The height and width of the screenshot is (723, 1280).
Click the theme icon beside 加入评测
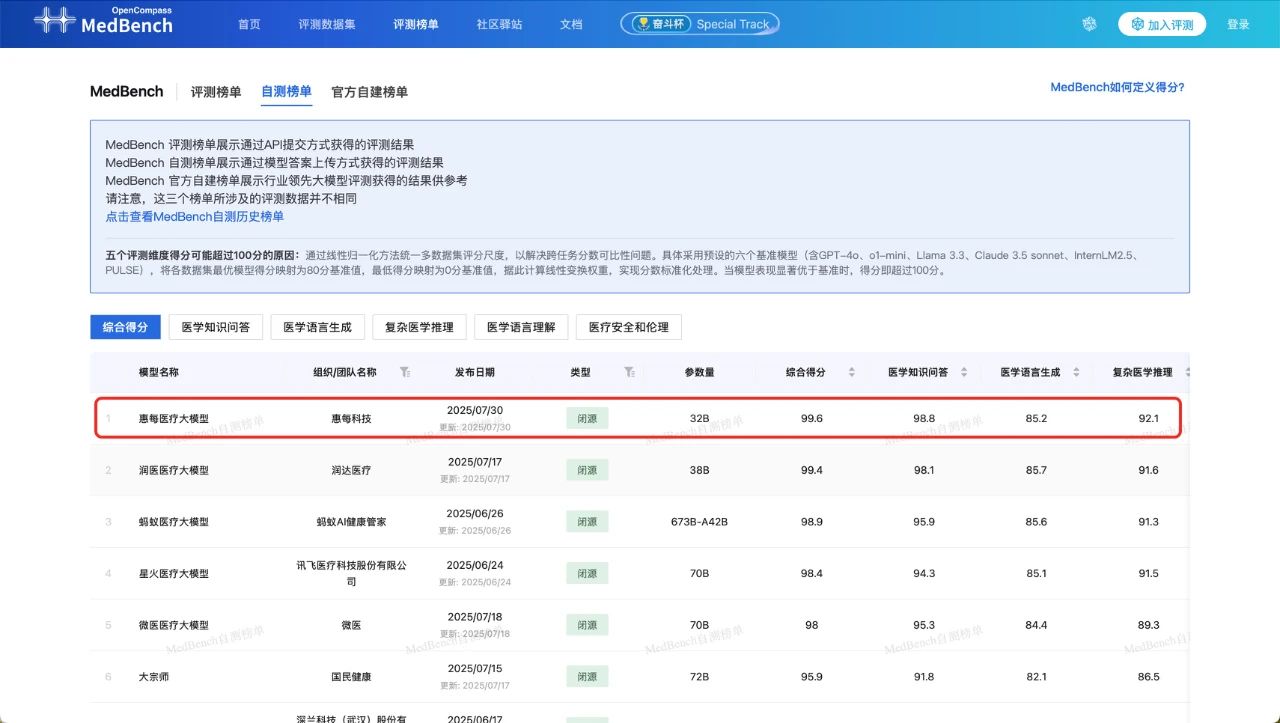pos(1090,24)
